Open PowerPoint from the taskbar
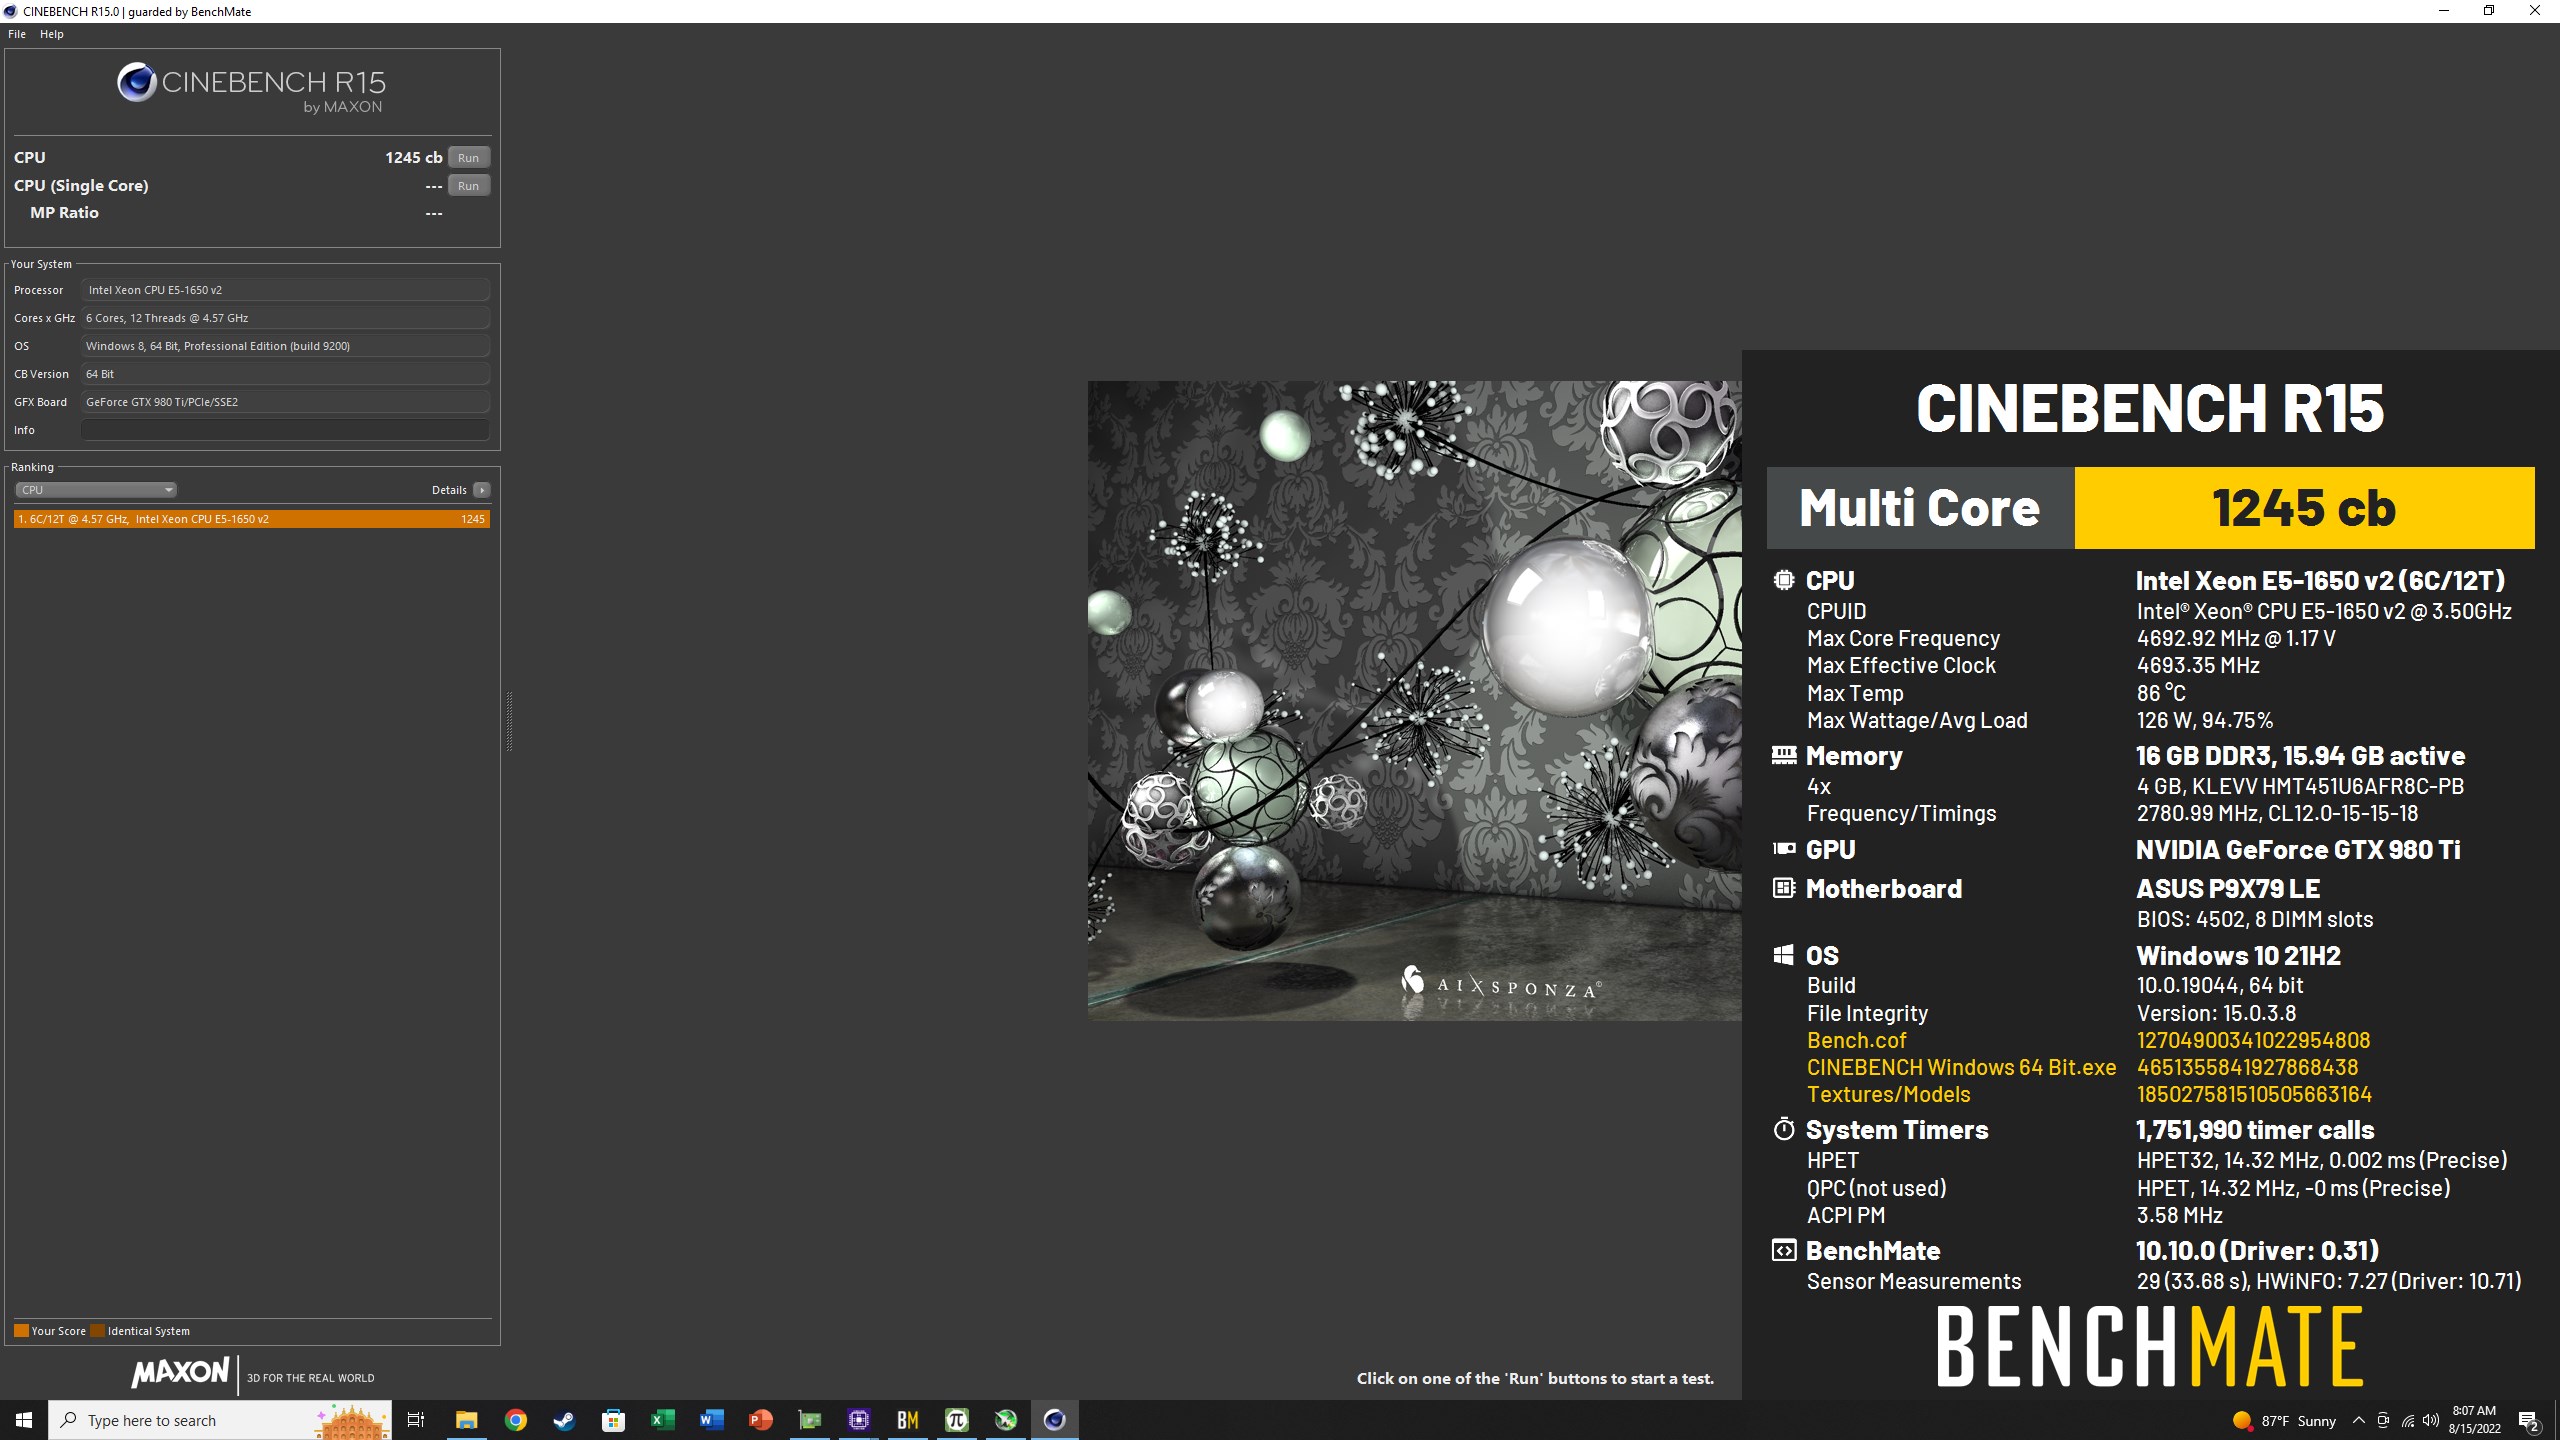Screen dimensions: 2560x1440 [x=760, y=1420]
